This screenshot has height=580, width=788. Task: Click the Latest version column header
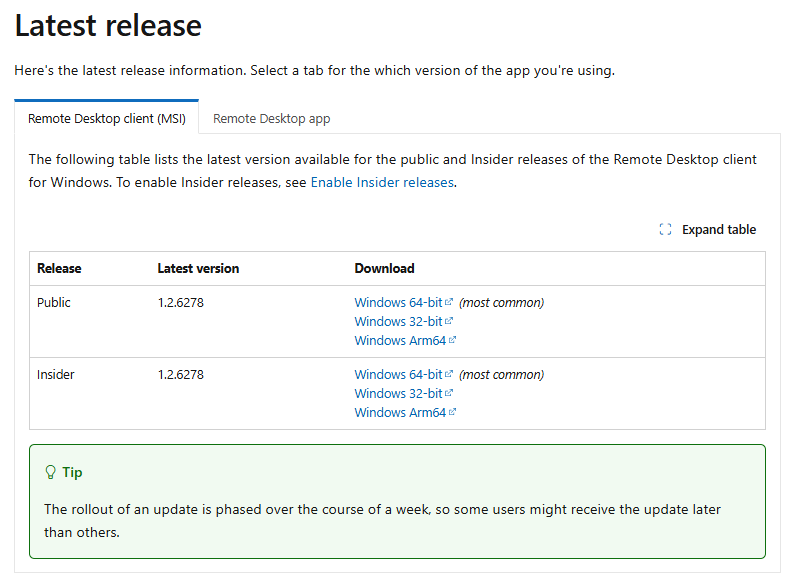[198, 268]
